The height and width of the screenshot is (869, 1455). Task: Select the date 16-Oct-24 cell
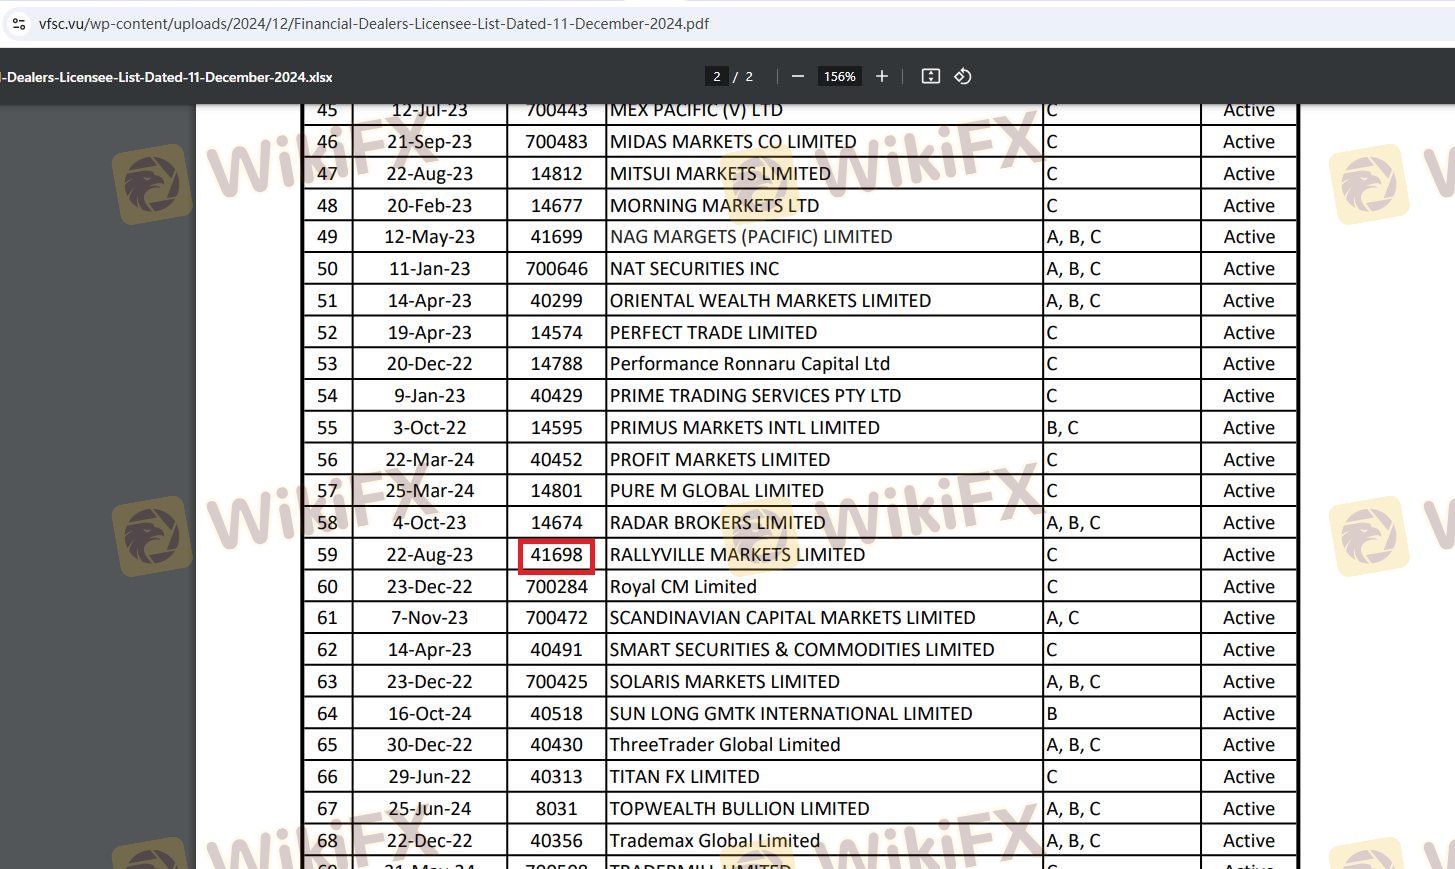pyautogui.click(x=429, y=714)
